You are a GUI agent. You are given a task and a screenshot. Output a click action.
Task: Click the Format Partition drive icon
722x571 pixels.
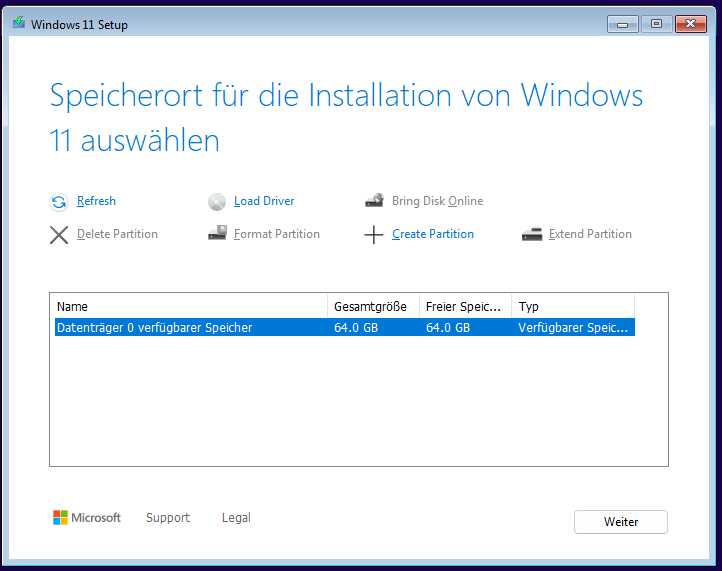click(217, 233)
